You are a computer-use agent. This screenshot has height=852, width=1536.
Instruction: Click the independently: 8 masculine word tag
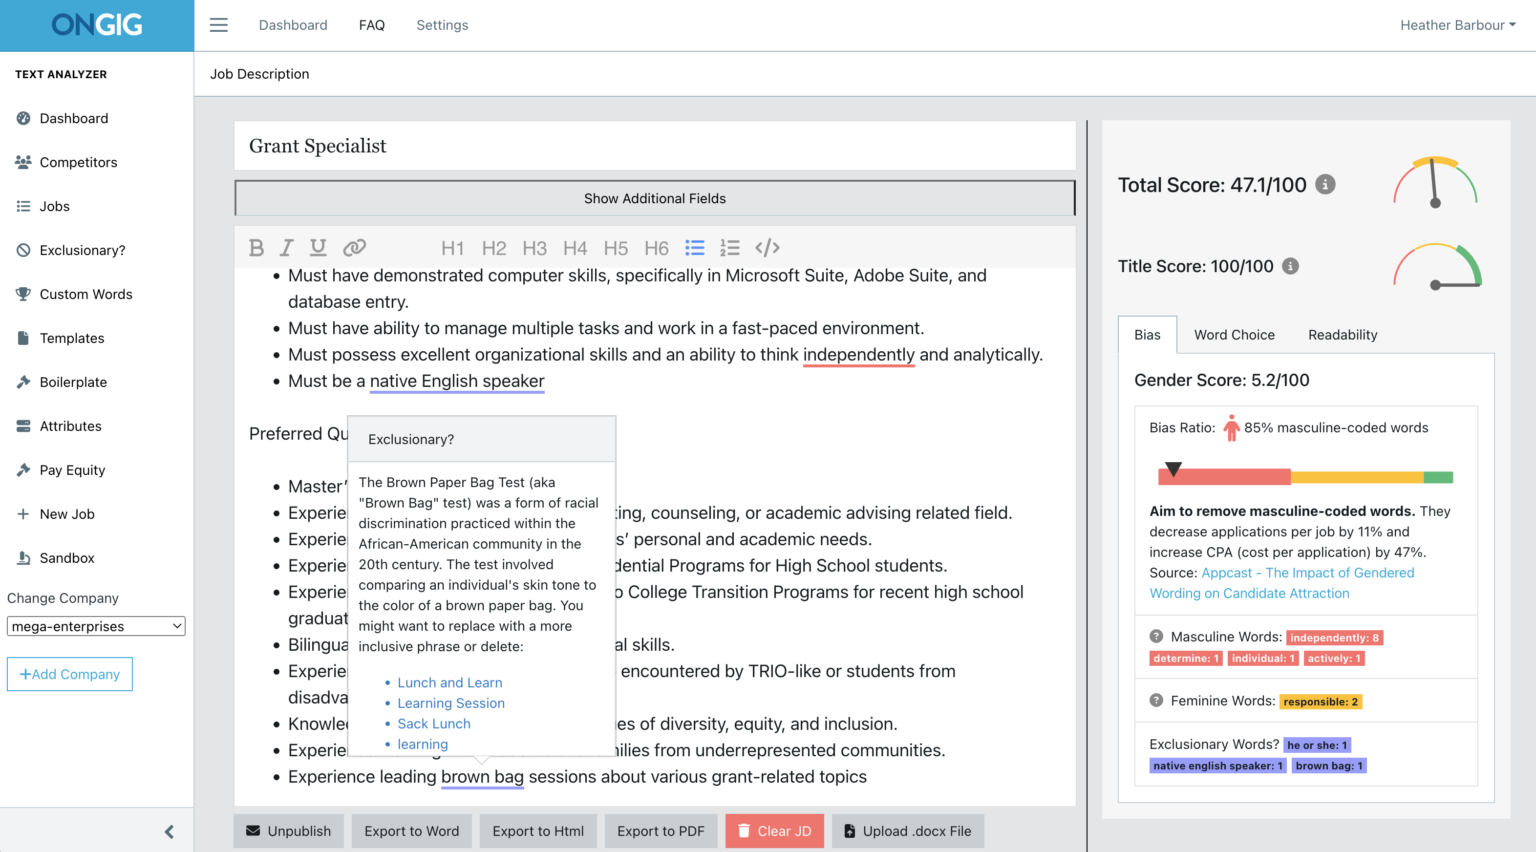click(1335, 637)
